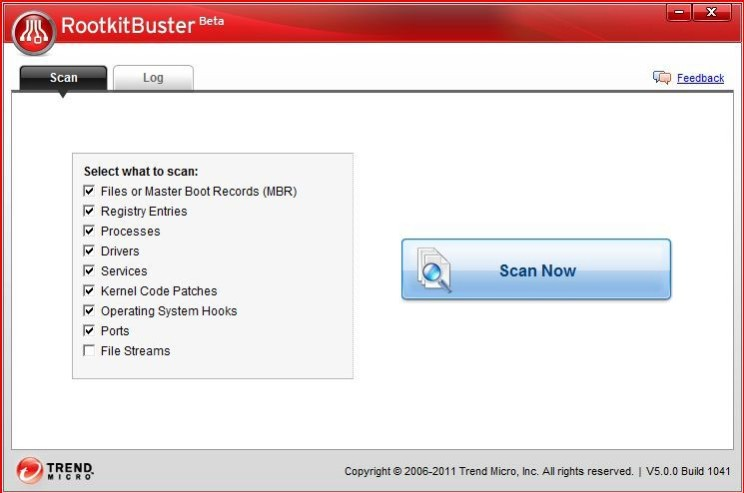Image resolution: width=744 pixels, height=493 pixels.
Task: Disable Operating System Hooks checkbox
Action: (89, 311)
